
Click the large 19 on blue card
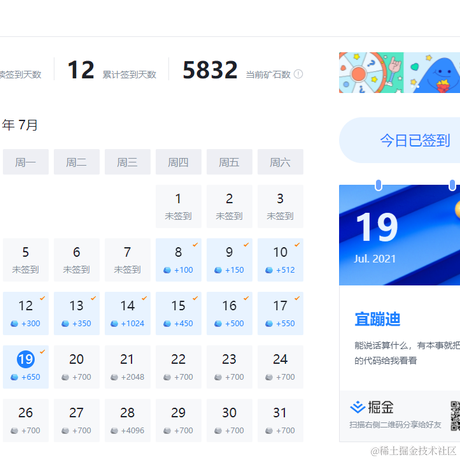click(x=377, y=227)
